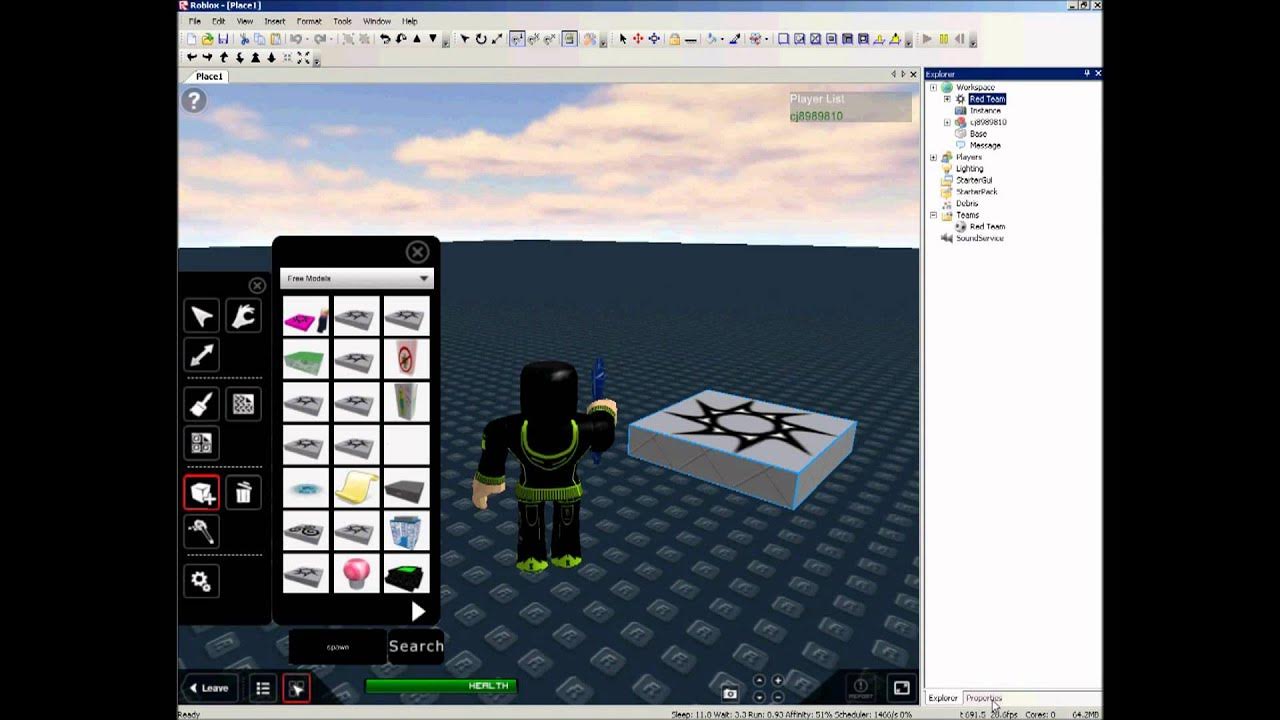The height and width of the screenshot is (720, 1280).
Task: Open the Format menu
Action: [309, 21]
